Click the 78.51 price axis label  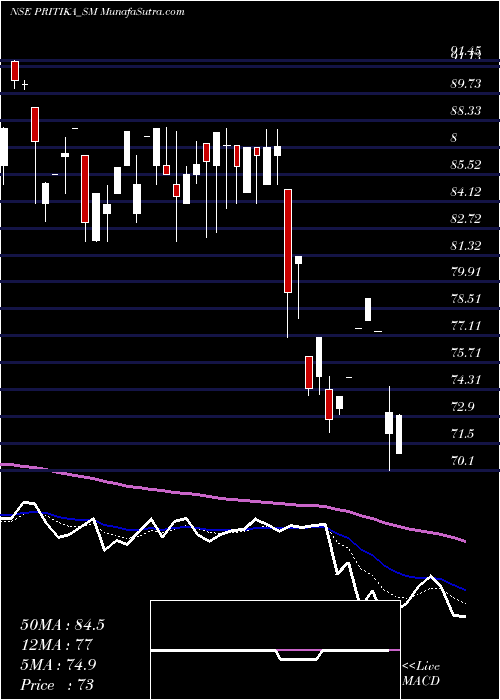466,298
